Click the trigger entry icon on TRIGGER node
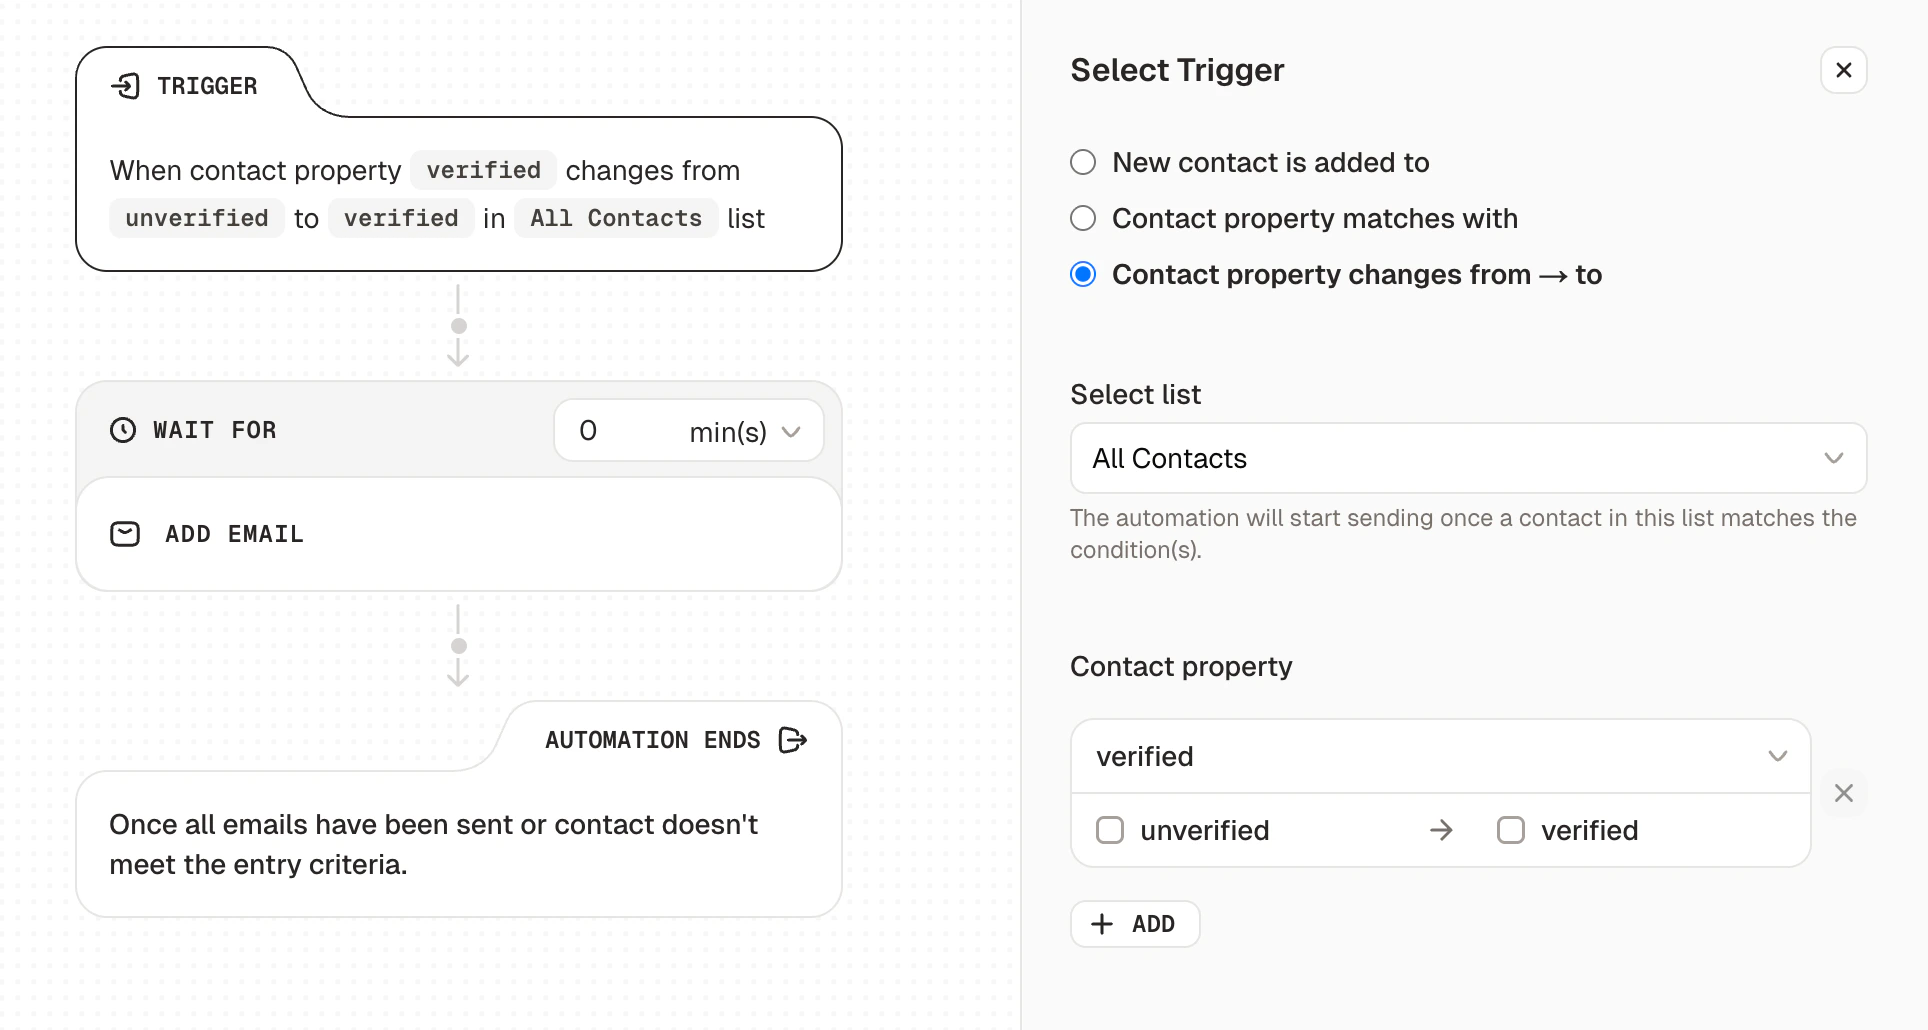 126,86
